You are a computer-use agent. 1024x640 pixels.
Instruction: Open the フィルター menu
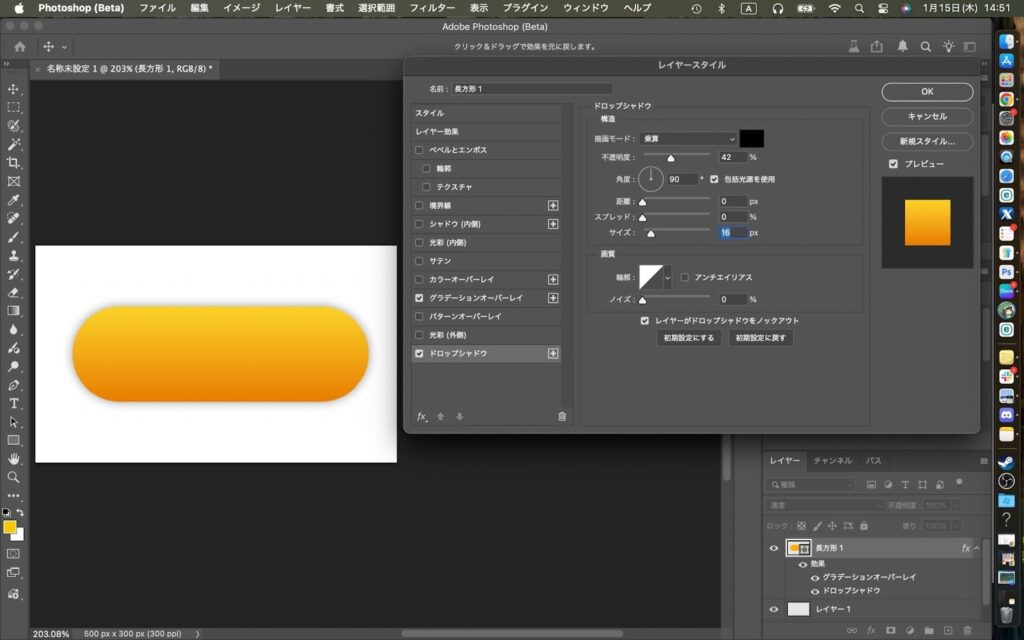[432, 8]
